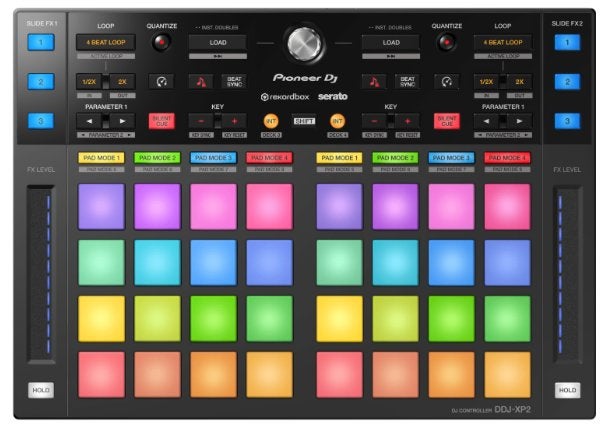
Task: Hit the left deck's cyan performance pad
Action: 157,263
